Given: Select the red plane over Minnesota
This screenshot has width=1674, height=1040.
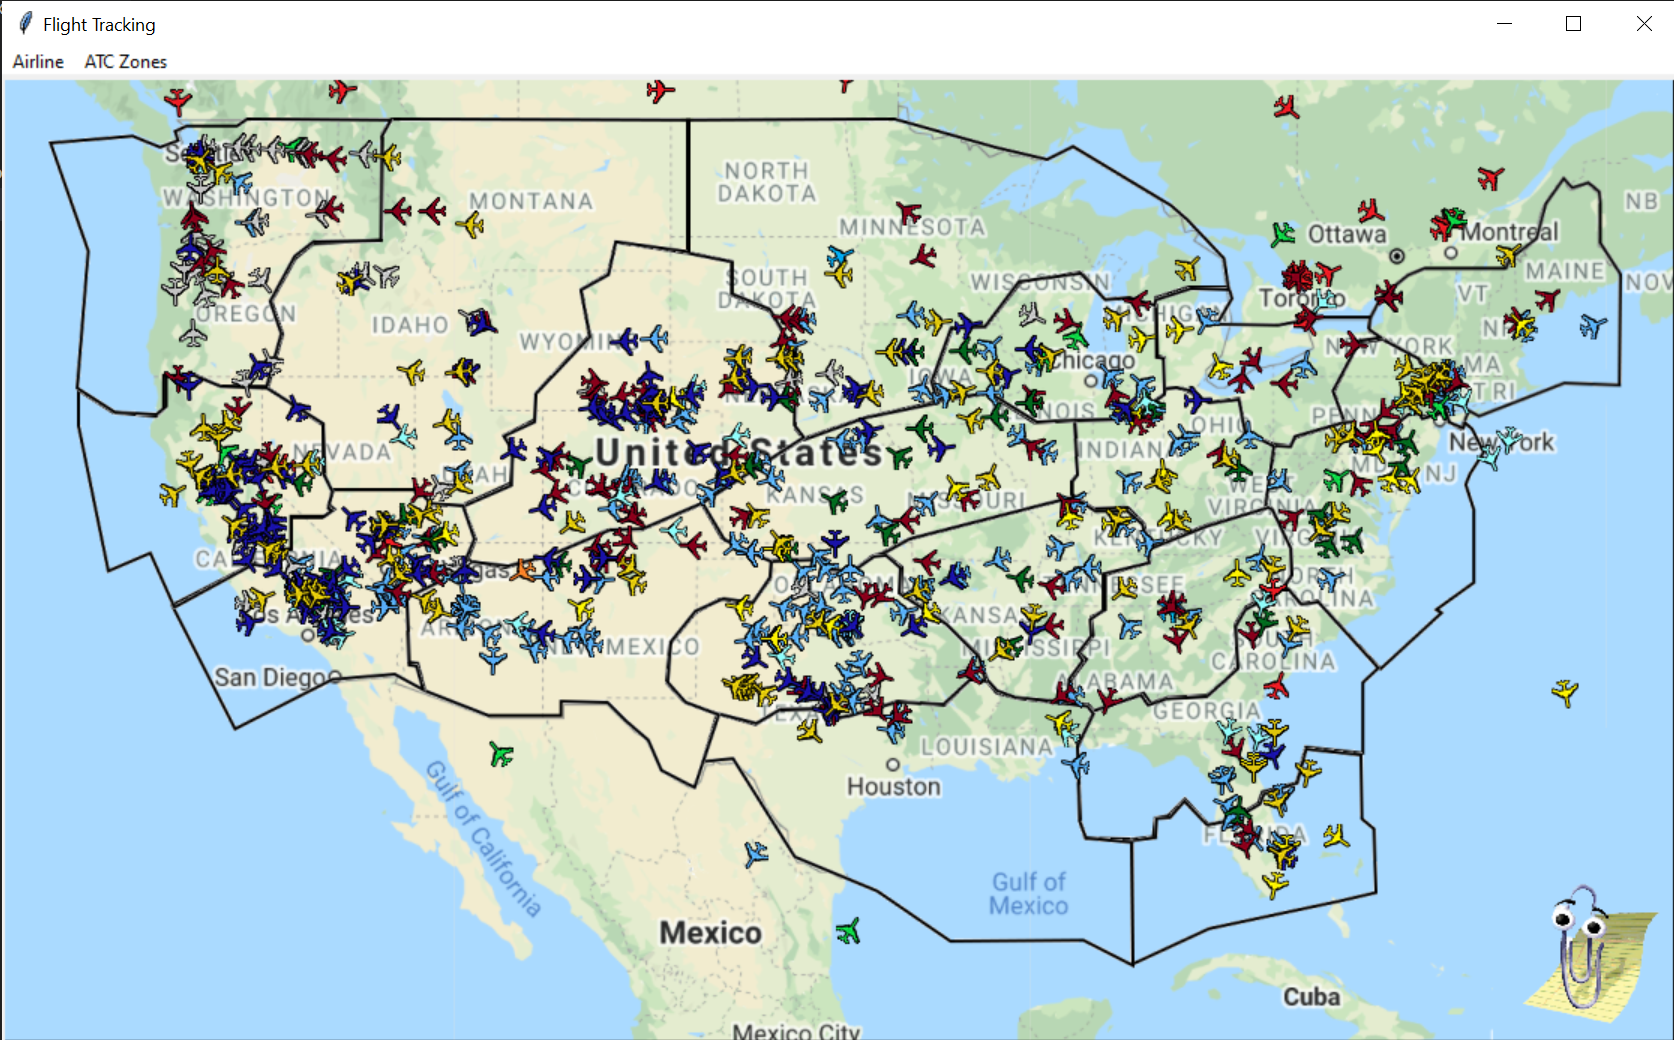Looking at the screenshot, I should [909, 214].
